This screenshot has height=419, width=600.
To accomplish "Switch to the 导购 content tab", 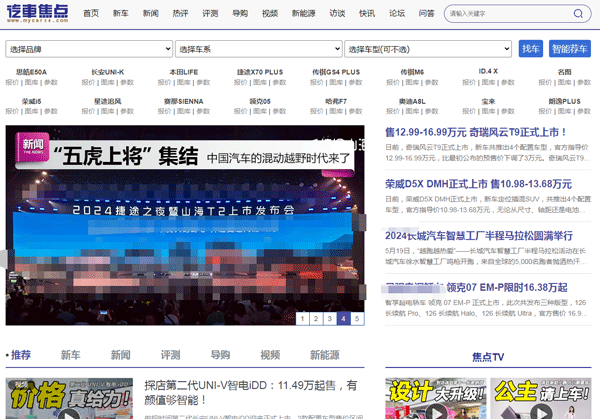I will click(220, 355).
